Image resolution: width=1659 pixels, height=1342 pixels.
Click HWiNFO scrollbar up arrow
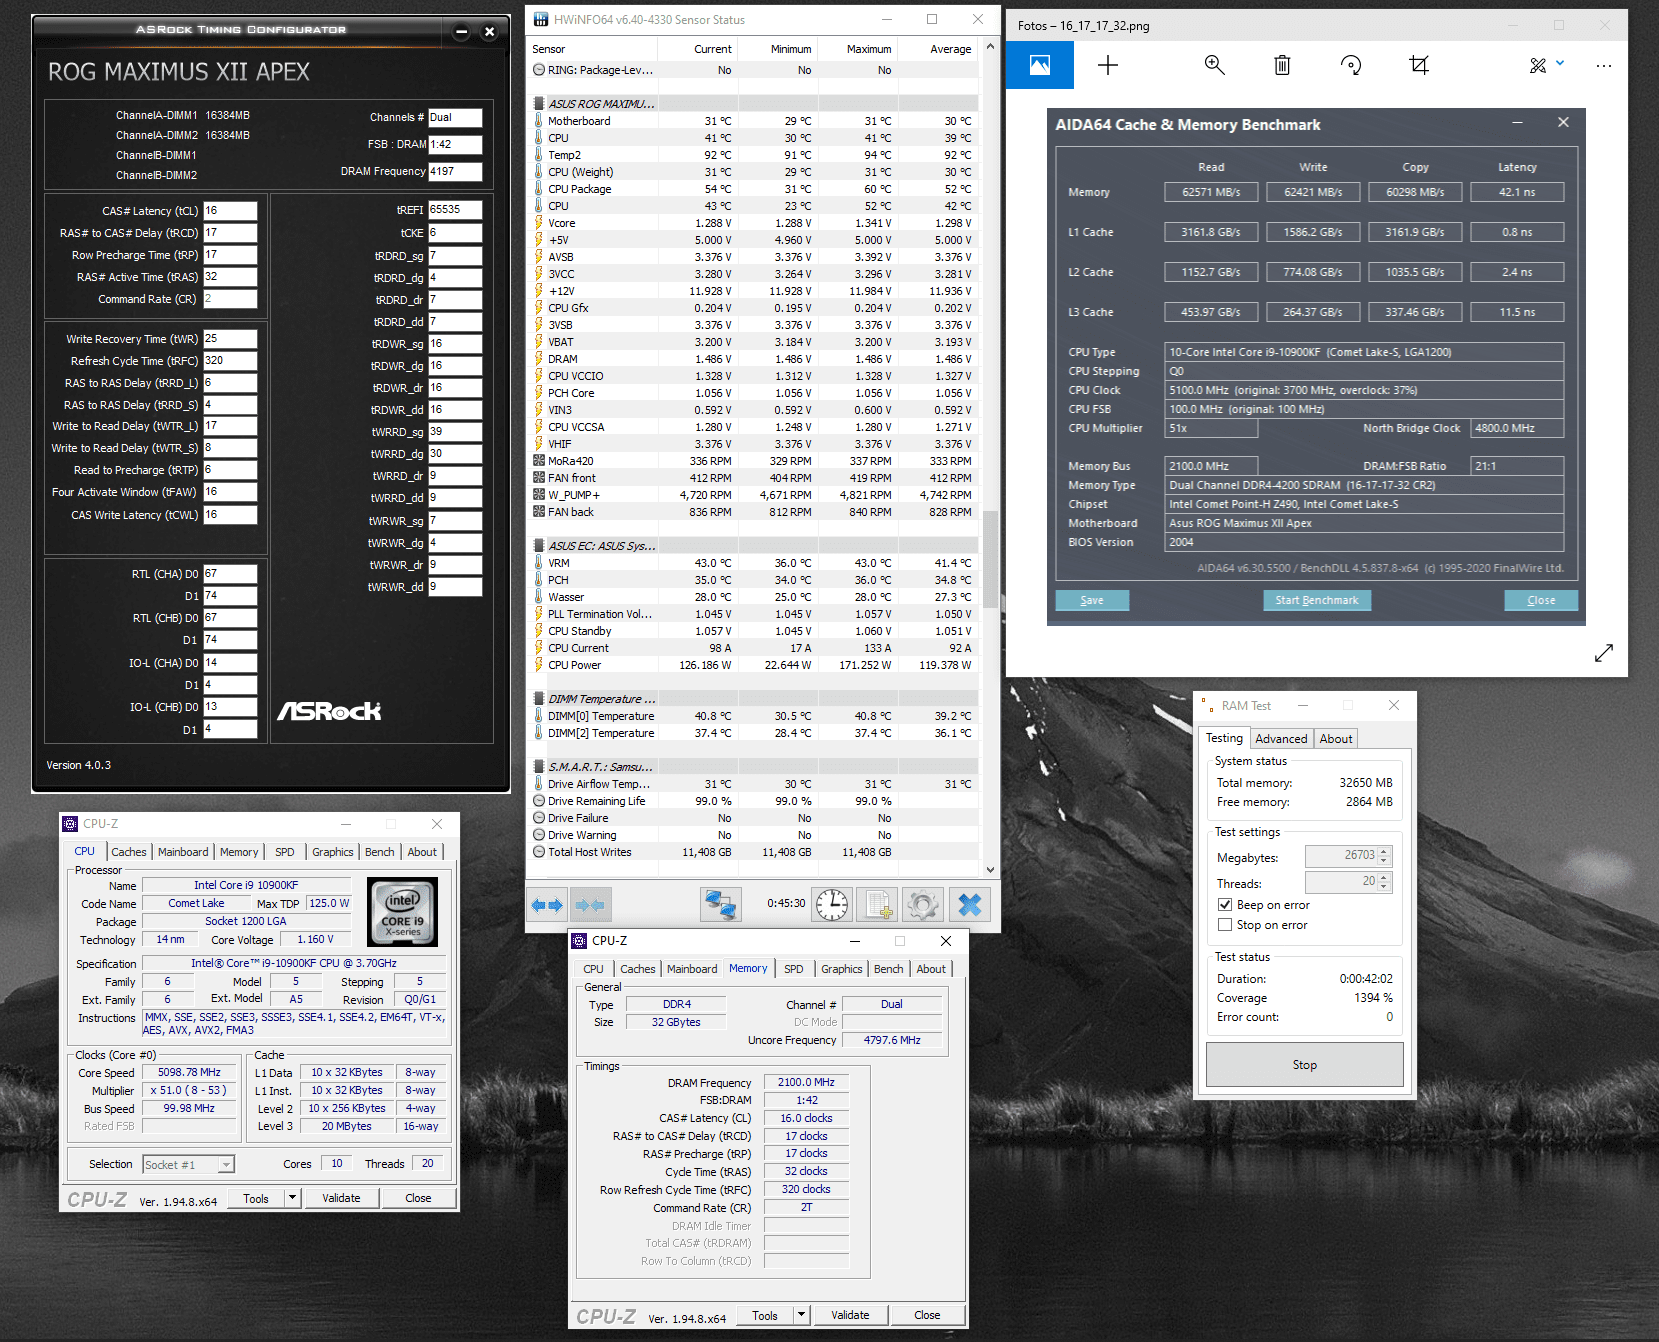click(991, 46)
